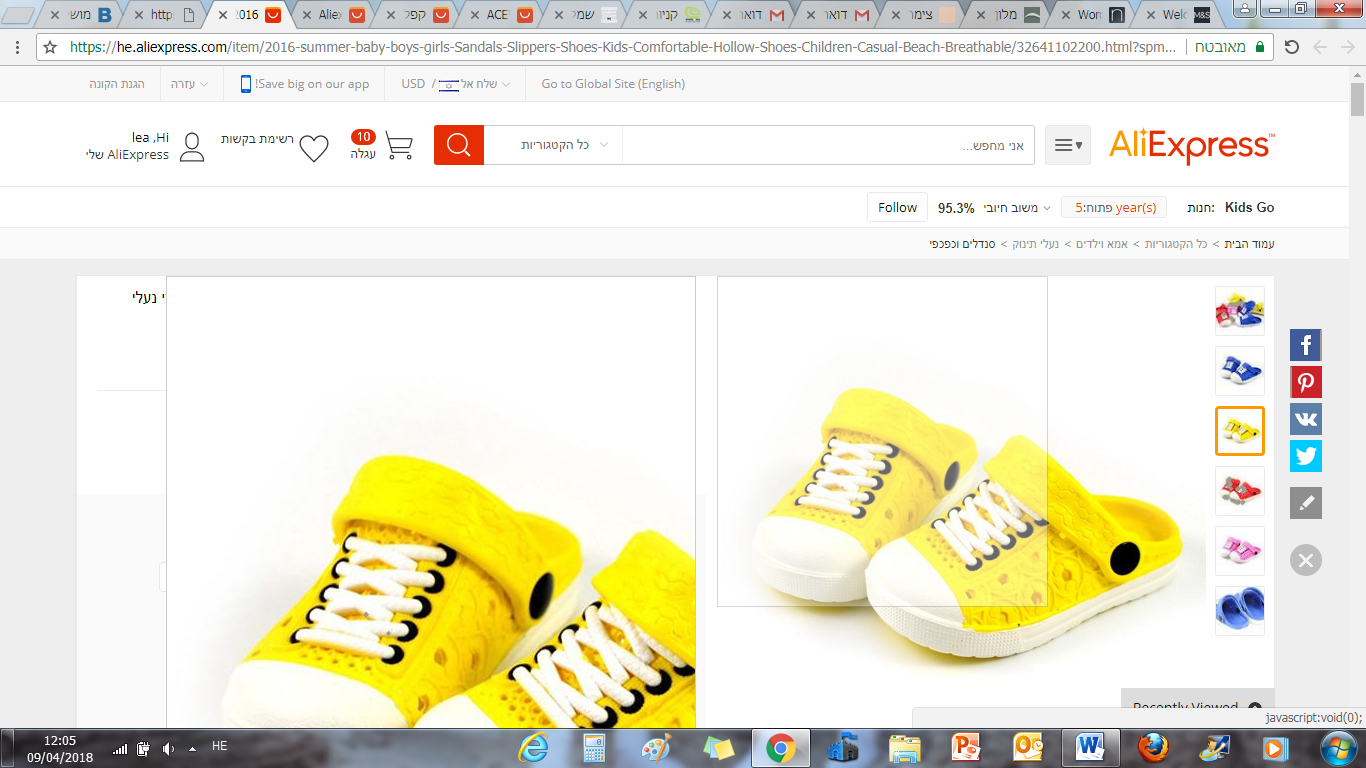Reload the page in Chrome
The image size is (1366, 768).
[1292, 47]
